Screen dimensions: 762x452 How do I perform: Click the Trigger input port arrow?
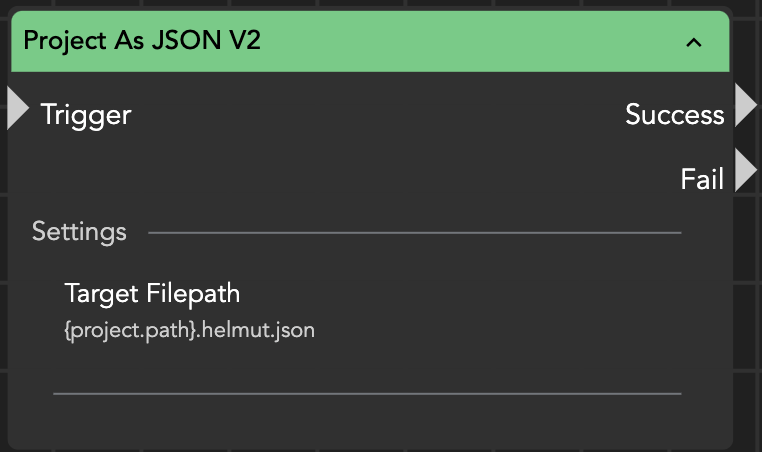pos(18,109)
